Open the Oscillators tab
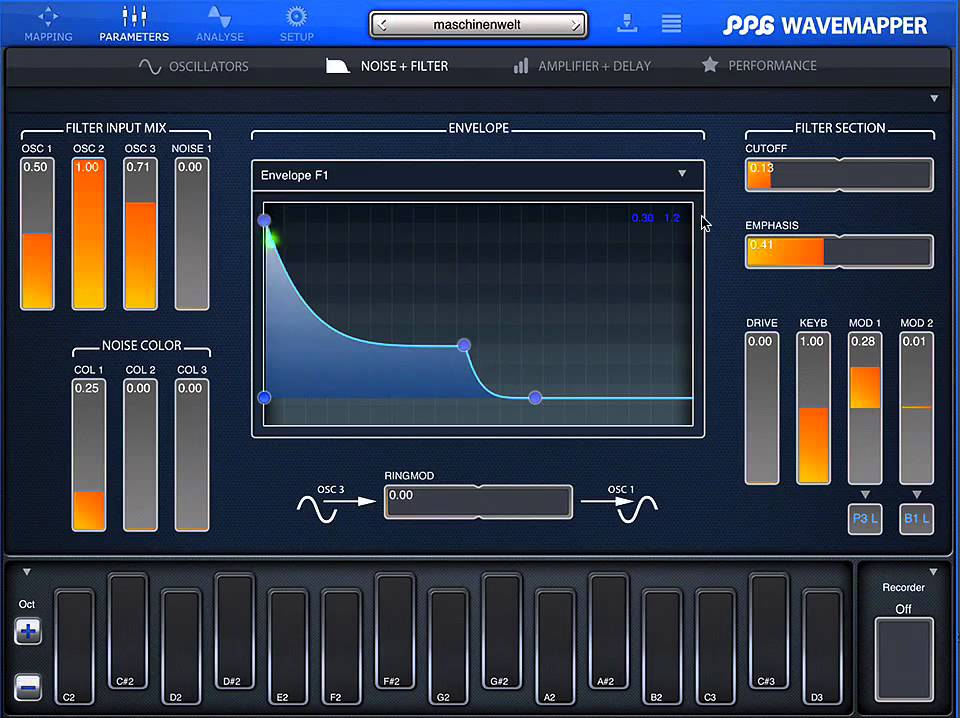The image size is (960, 718). click(x=193, y=66)
